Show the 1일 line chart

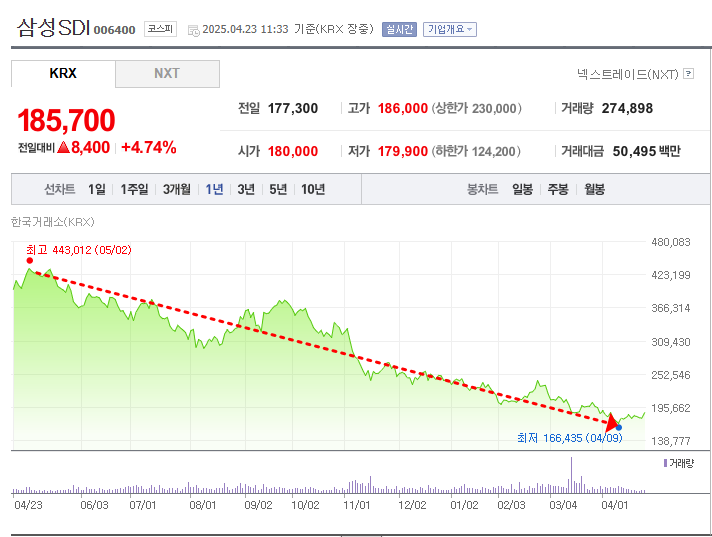tap(97, 189)
